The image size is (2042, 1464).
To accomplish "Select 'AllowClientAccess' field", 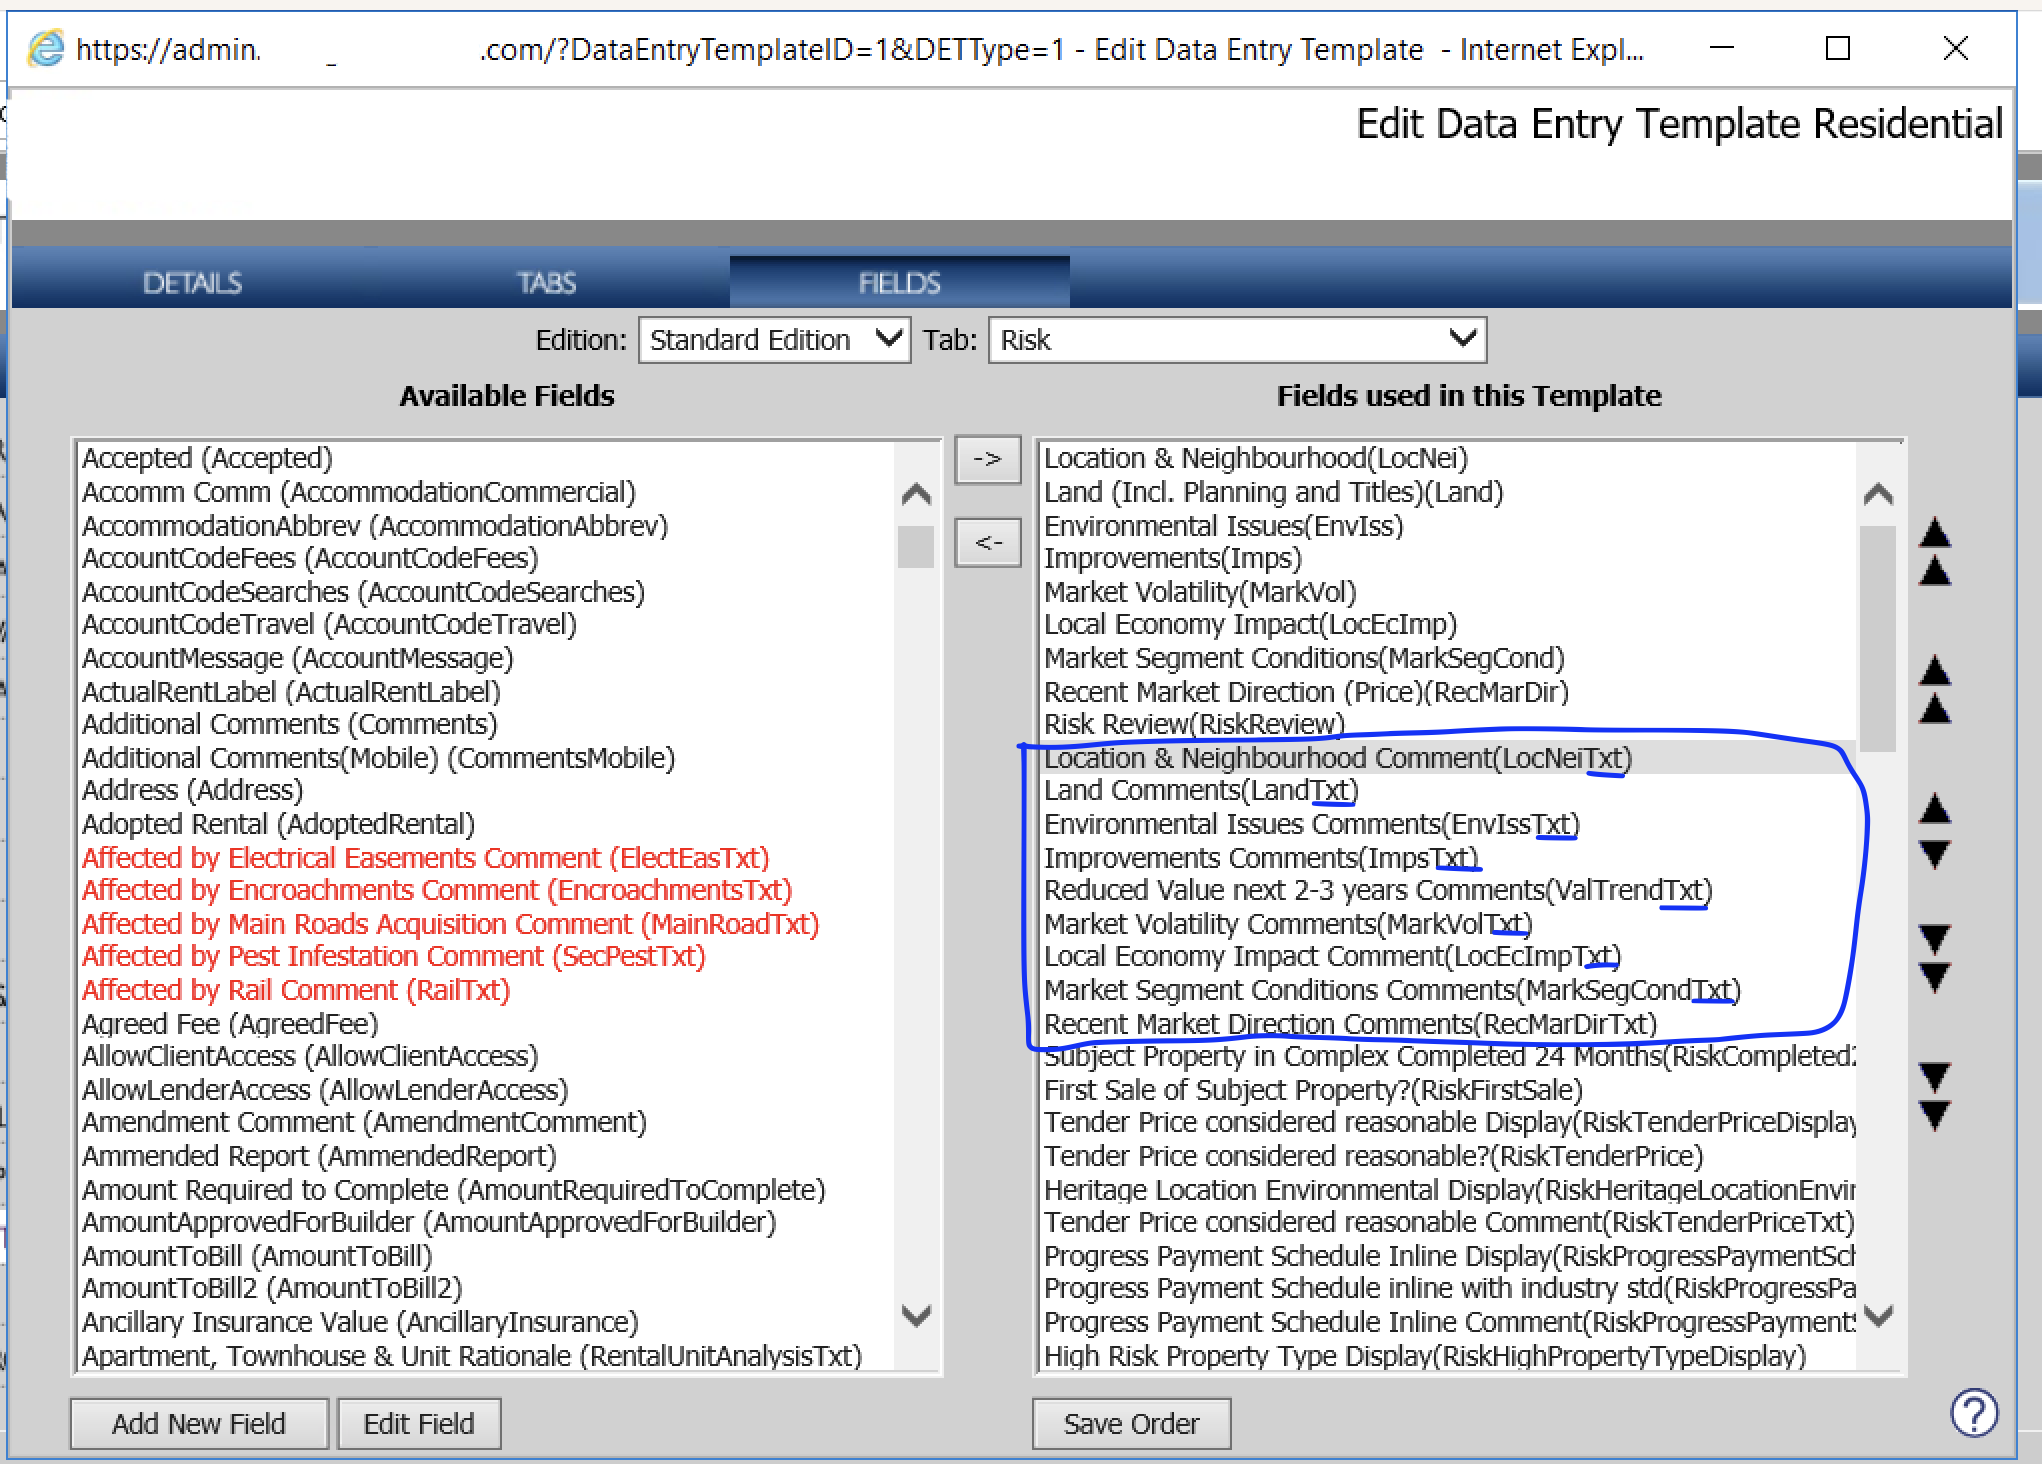I will tap(310, 1056).
